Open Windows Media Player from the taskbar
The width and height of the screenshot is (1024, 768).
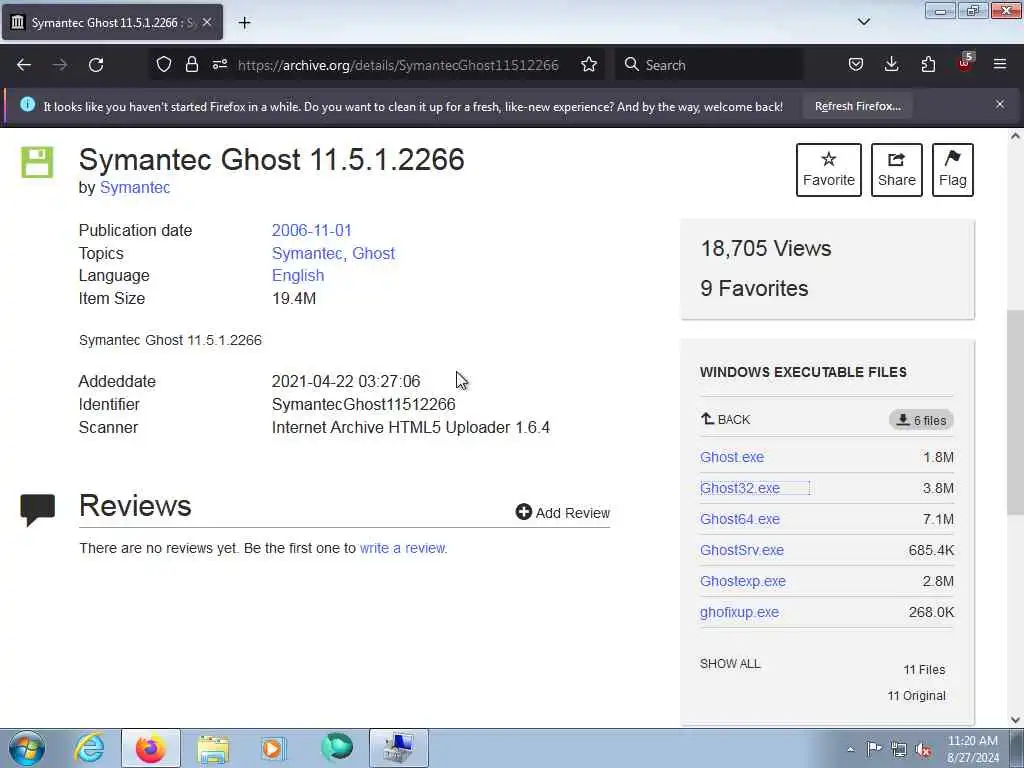click(273, 748)
